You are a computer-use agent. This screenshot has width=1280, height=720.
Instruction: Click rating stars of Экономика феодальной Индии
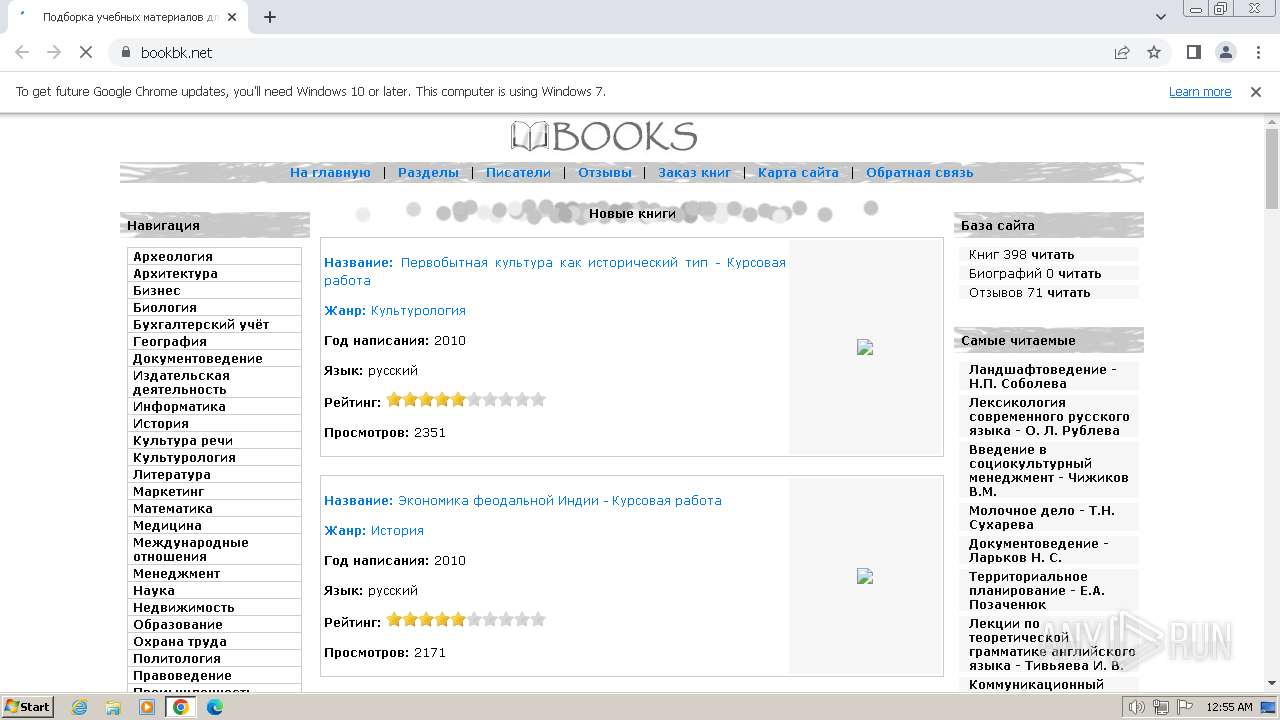click(466, 620)
